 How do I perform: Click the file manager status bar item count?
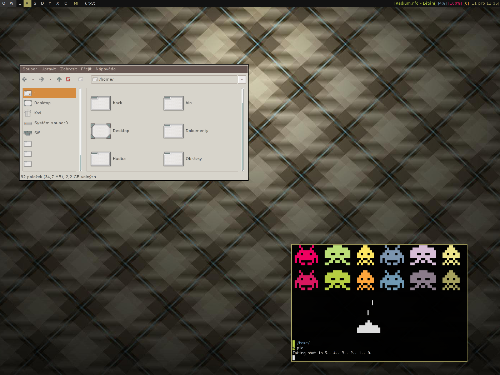[x=59, y=176]
